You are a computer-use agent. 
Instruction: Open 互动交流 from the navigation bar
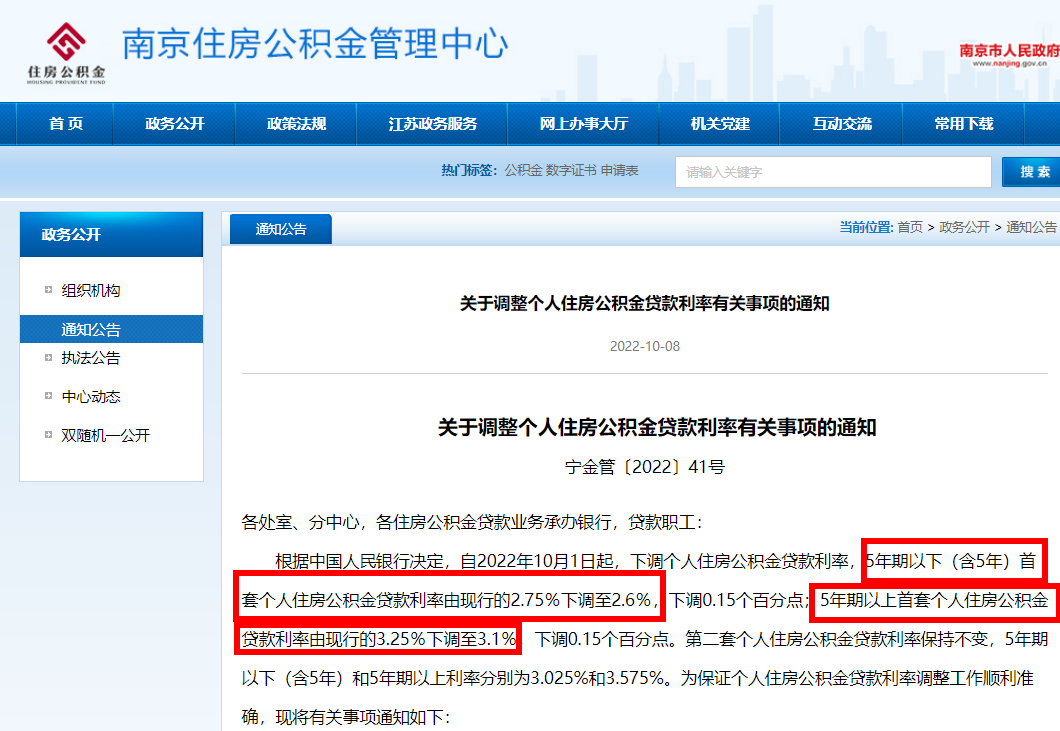click(x=841, y=123)
